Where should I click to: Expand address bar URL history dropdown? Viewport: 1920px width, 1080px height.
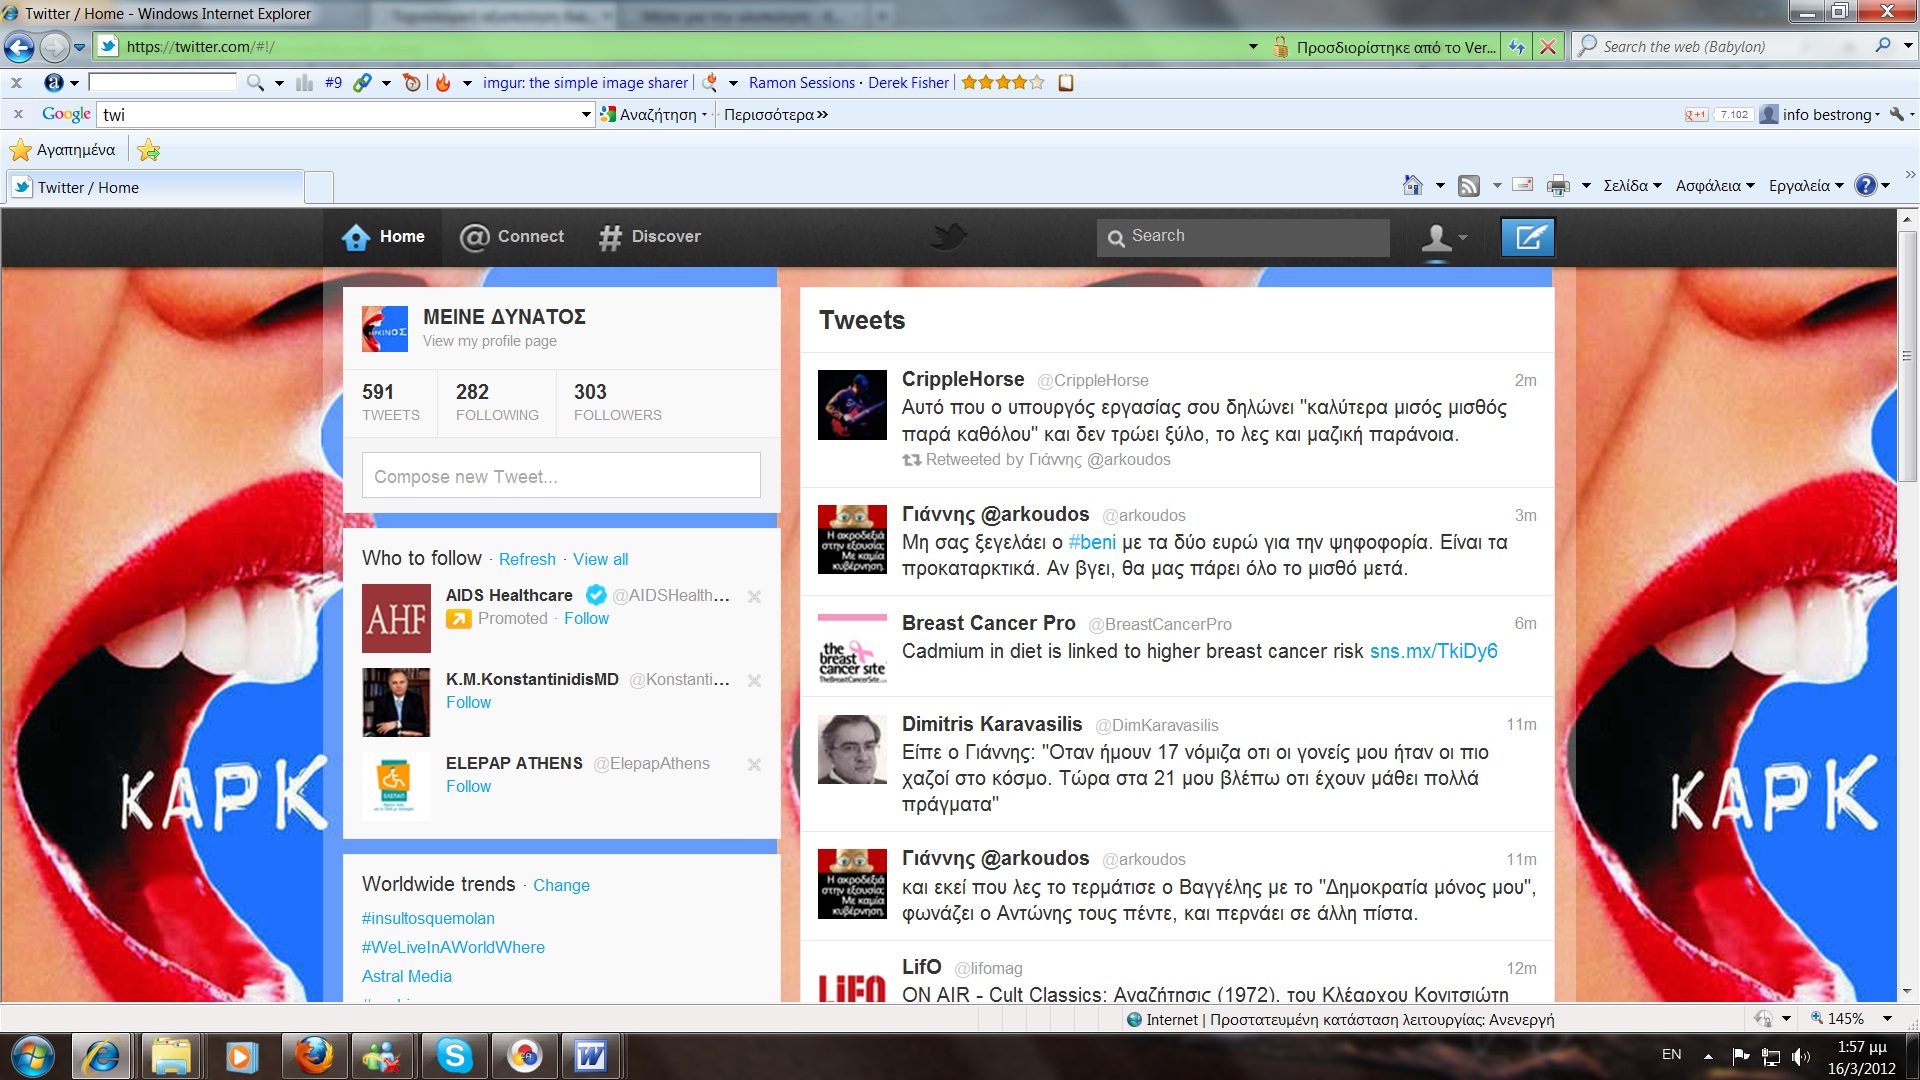[x=1253, y=47]
